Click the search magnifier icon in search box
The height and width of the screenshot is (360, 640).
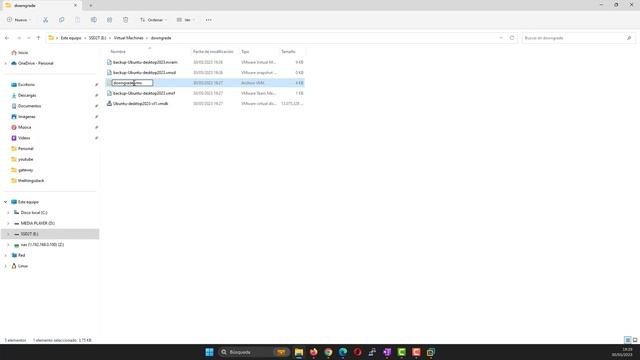pos(629,38)
